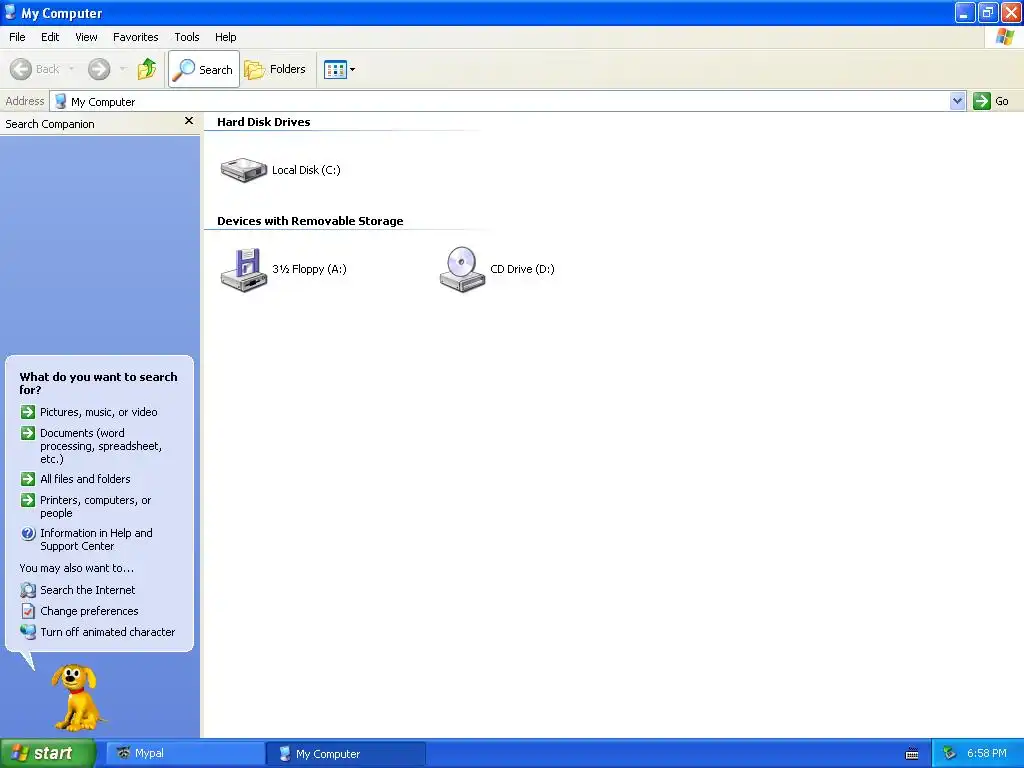Search for Pictures, music, or video
Image resolution: width=1024 pixels, height=768 pixels.
click(99, 412)
